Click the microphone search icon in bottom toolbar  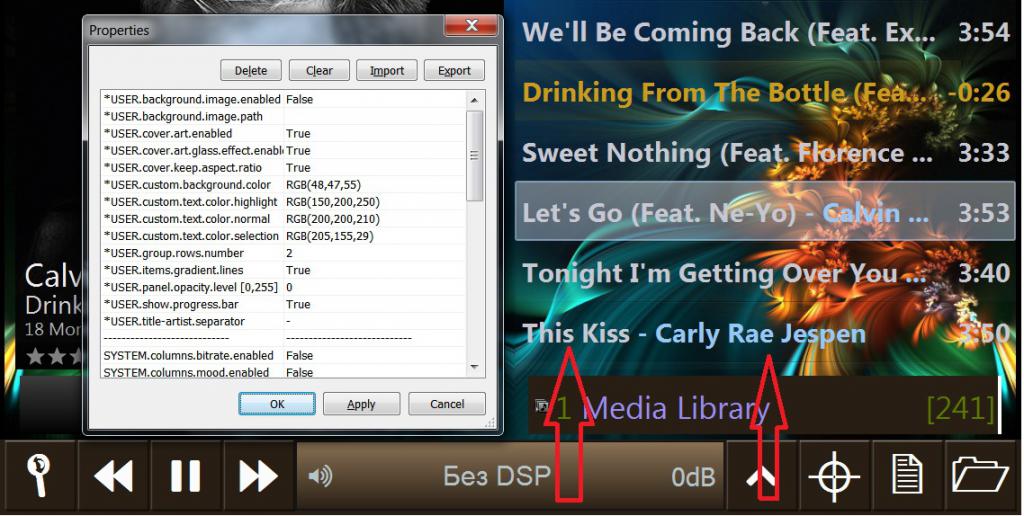[40, 476]
